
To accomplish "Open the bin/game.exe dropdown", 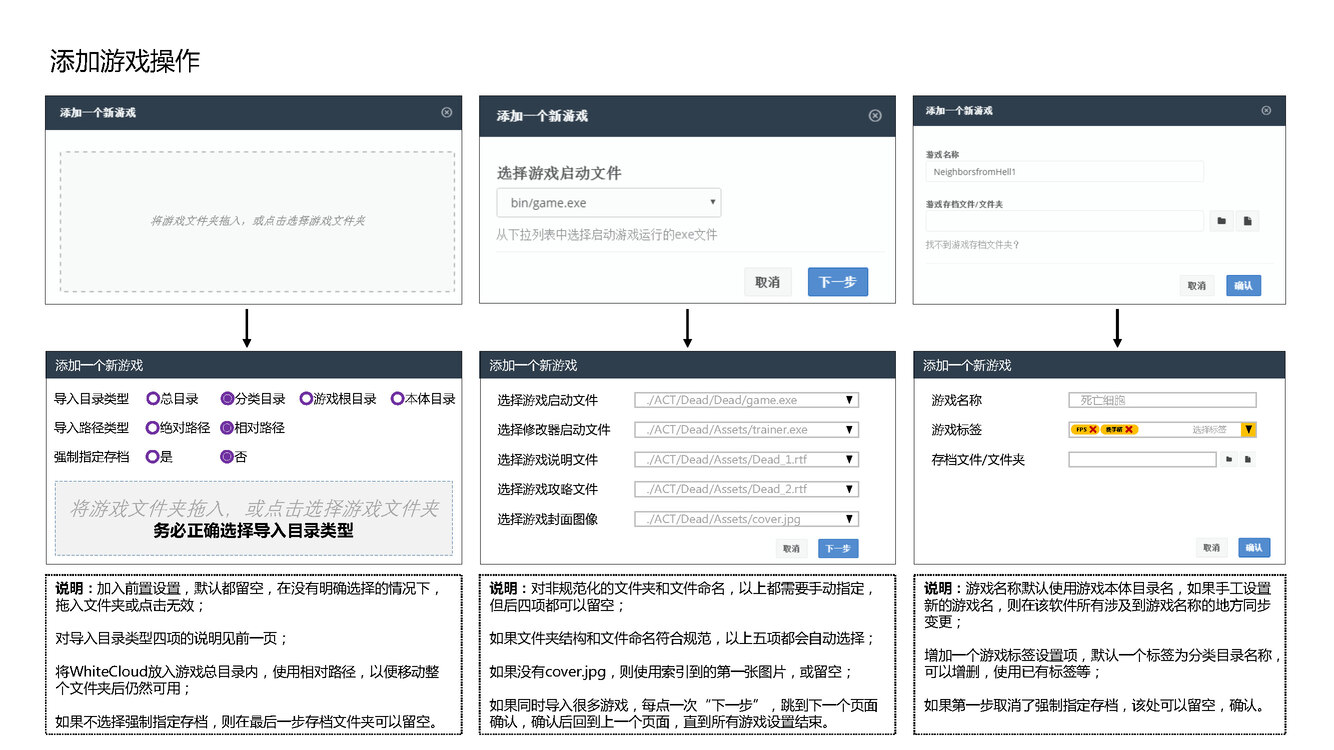I will pos(608,203).
